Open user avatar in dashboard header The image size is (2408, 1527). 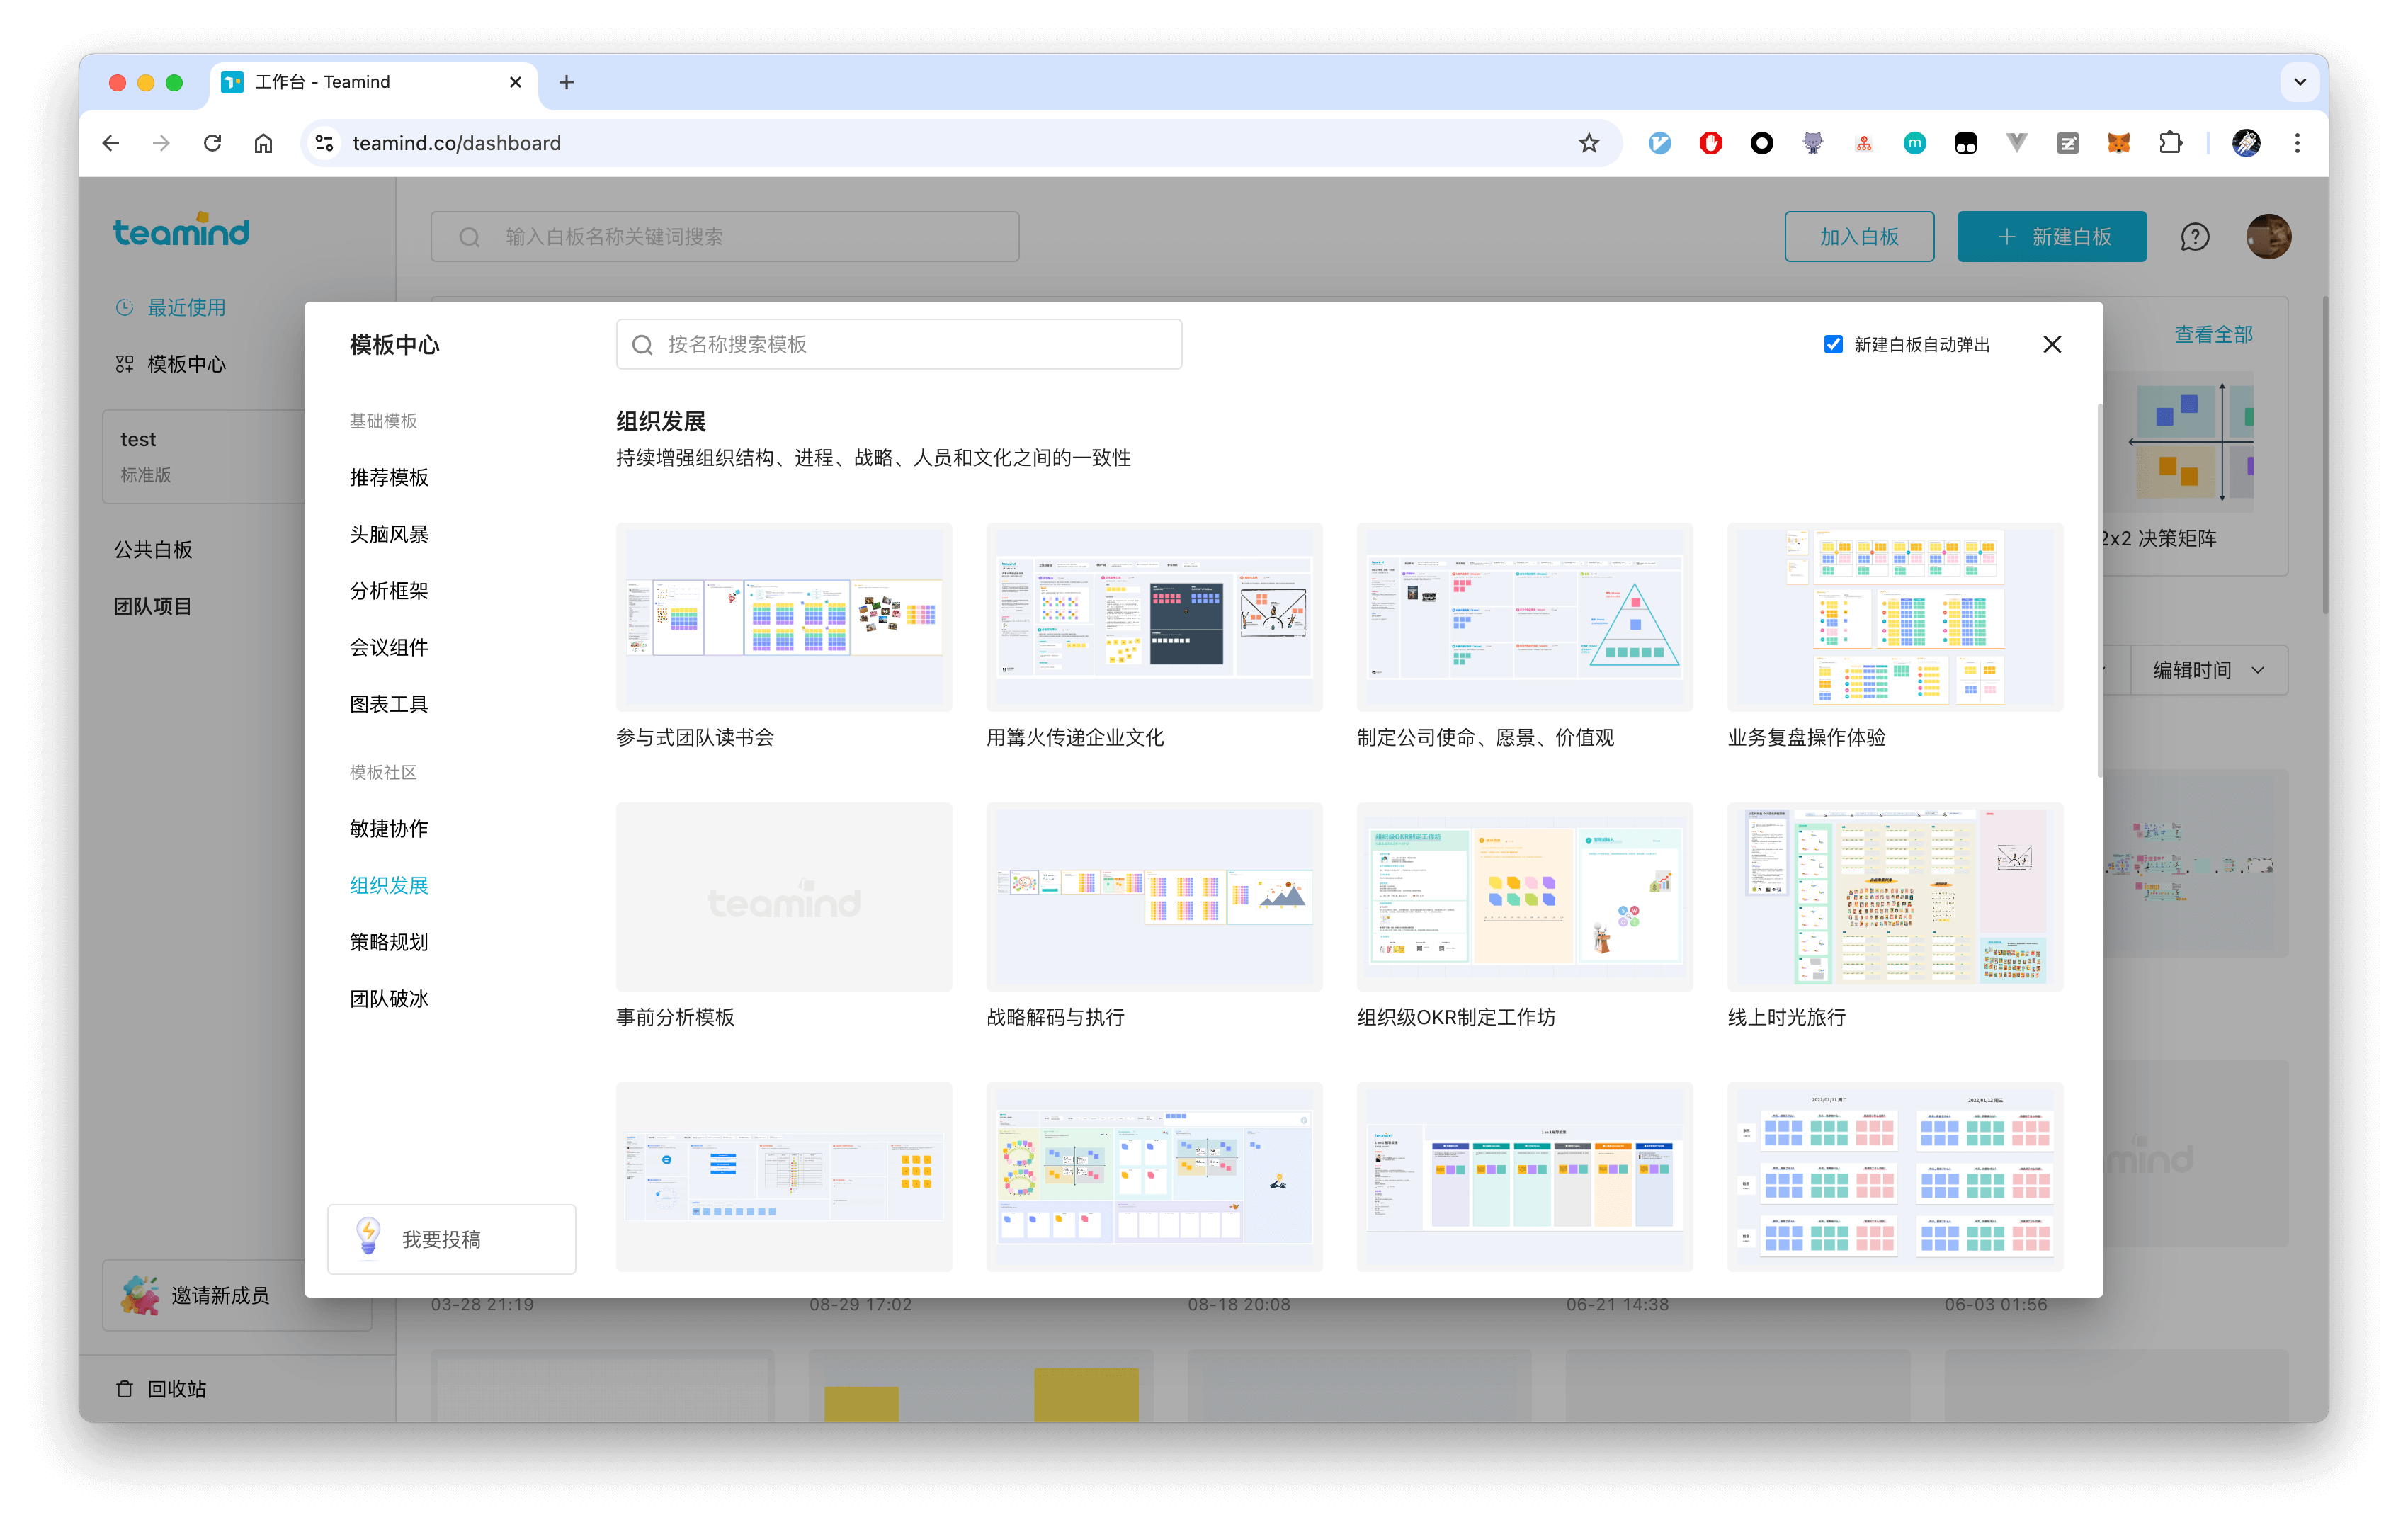[2268, 237]
